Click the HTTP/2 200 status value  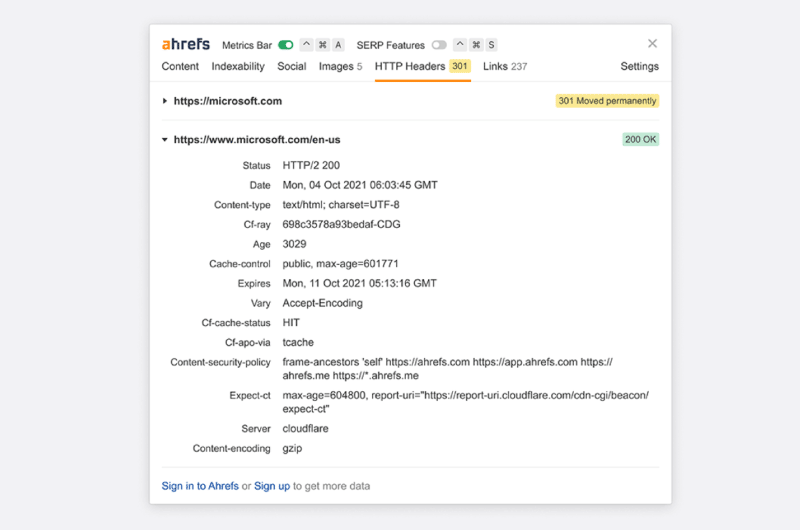point(311,165)
